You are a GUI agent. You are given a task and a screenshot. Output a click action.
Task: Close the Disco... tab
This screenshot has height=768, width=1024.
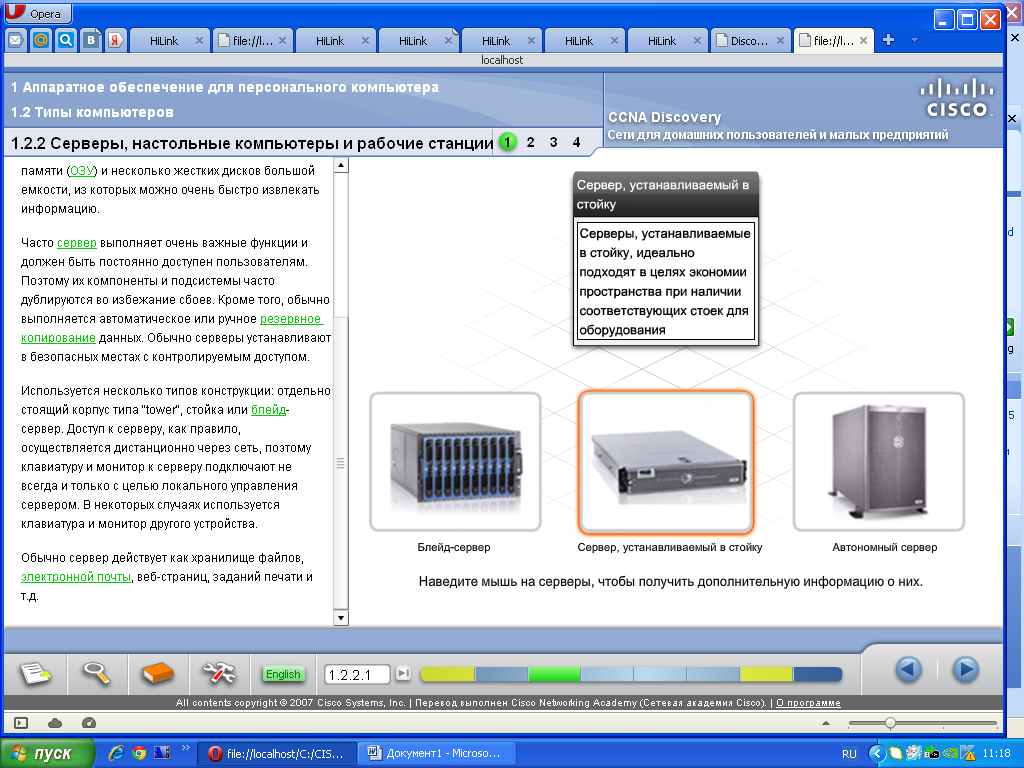pos(780,40)
